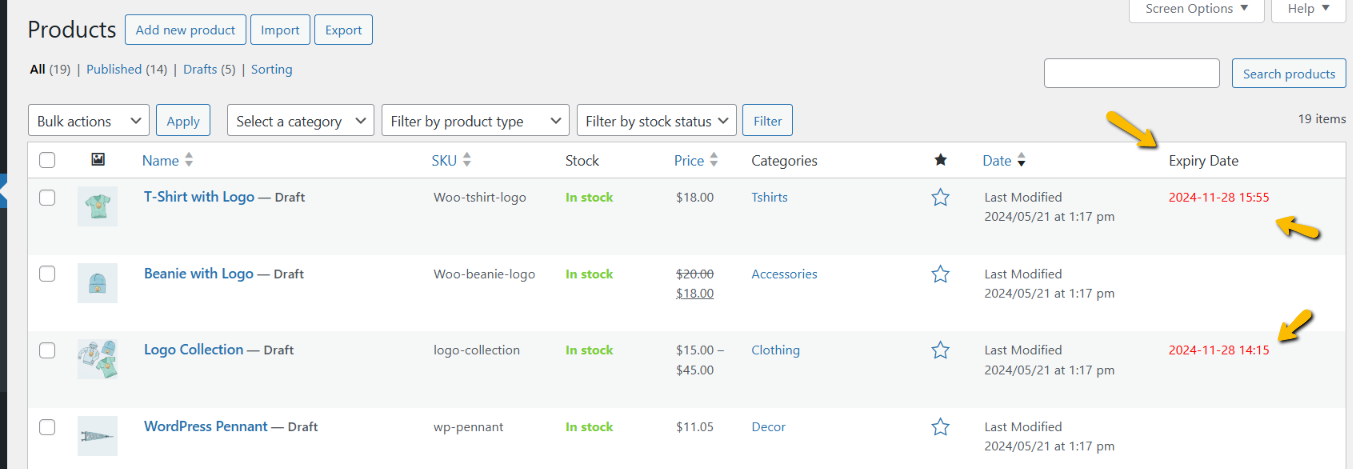Check the Beanie with Logo row checkbox
This screenshot has height=469, width=1353.
pyautogui.click(x=47, y=274)
